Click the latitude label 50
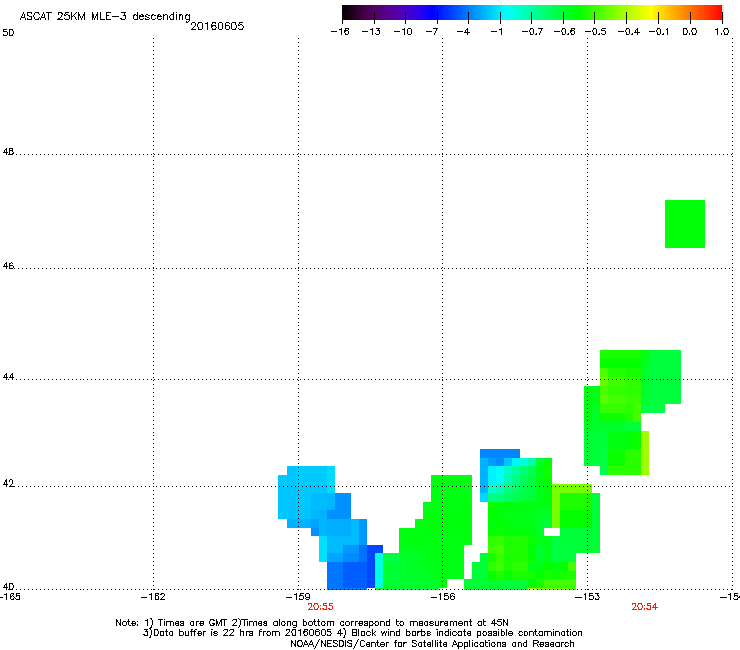 [8, 33]
